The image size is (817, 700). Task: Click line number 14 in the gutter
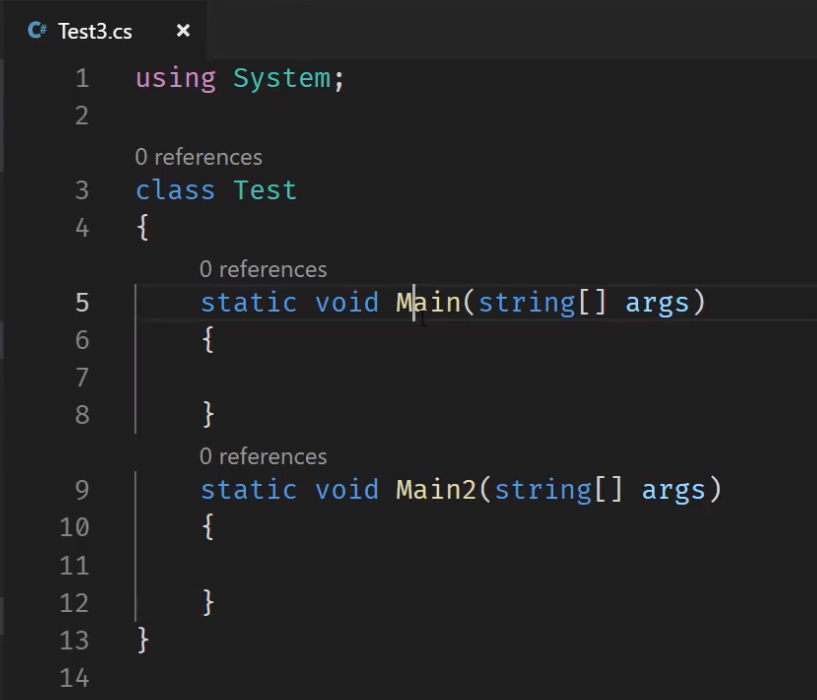point(75,678)
